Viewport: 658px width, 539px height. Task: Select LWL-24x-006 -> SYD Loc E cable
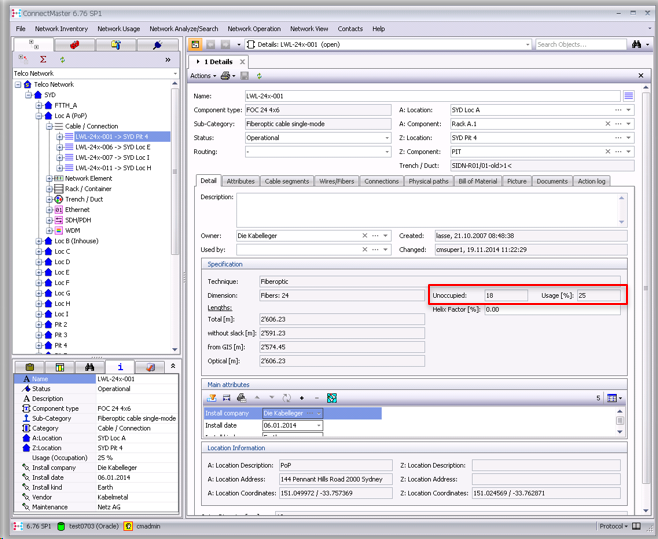click(x=112, y=147)
